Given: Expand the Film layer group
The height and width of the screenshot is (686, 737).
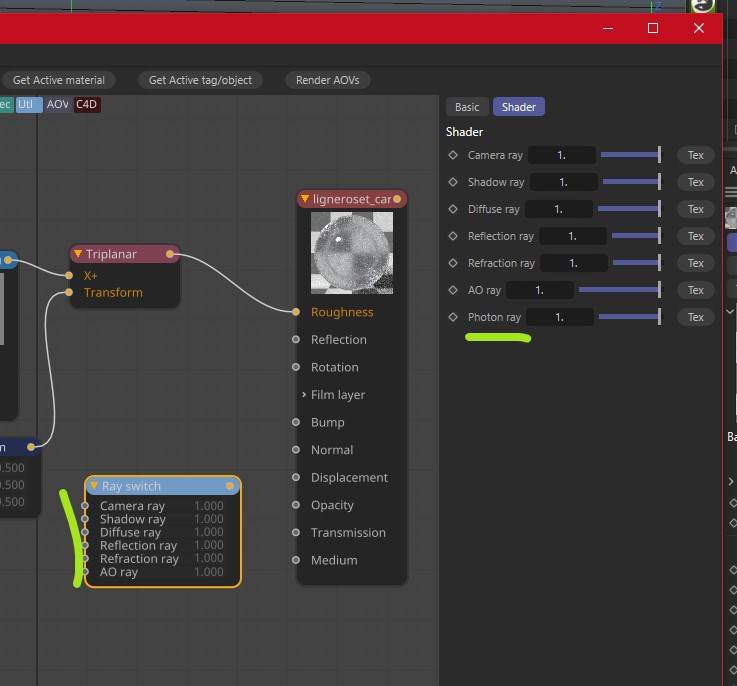Looking at the screenshot, I should pyautogui.click(x=304, y=394).
